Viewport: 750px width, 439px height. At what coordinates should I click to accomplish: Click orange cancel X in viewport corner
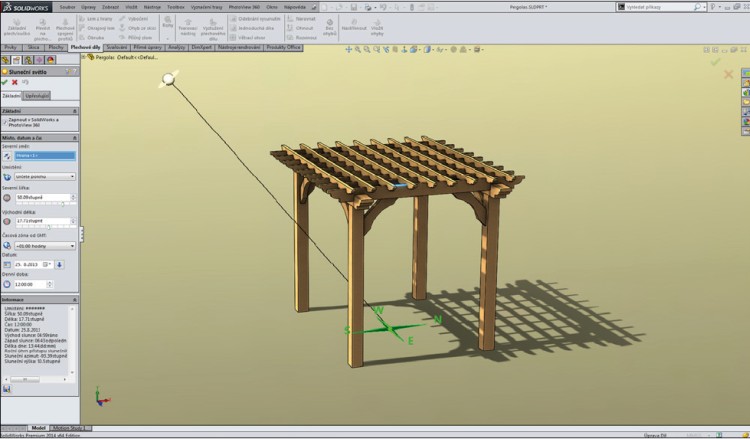pyautogui.click(x=728, y=74)
